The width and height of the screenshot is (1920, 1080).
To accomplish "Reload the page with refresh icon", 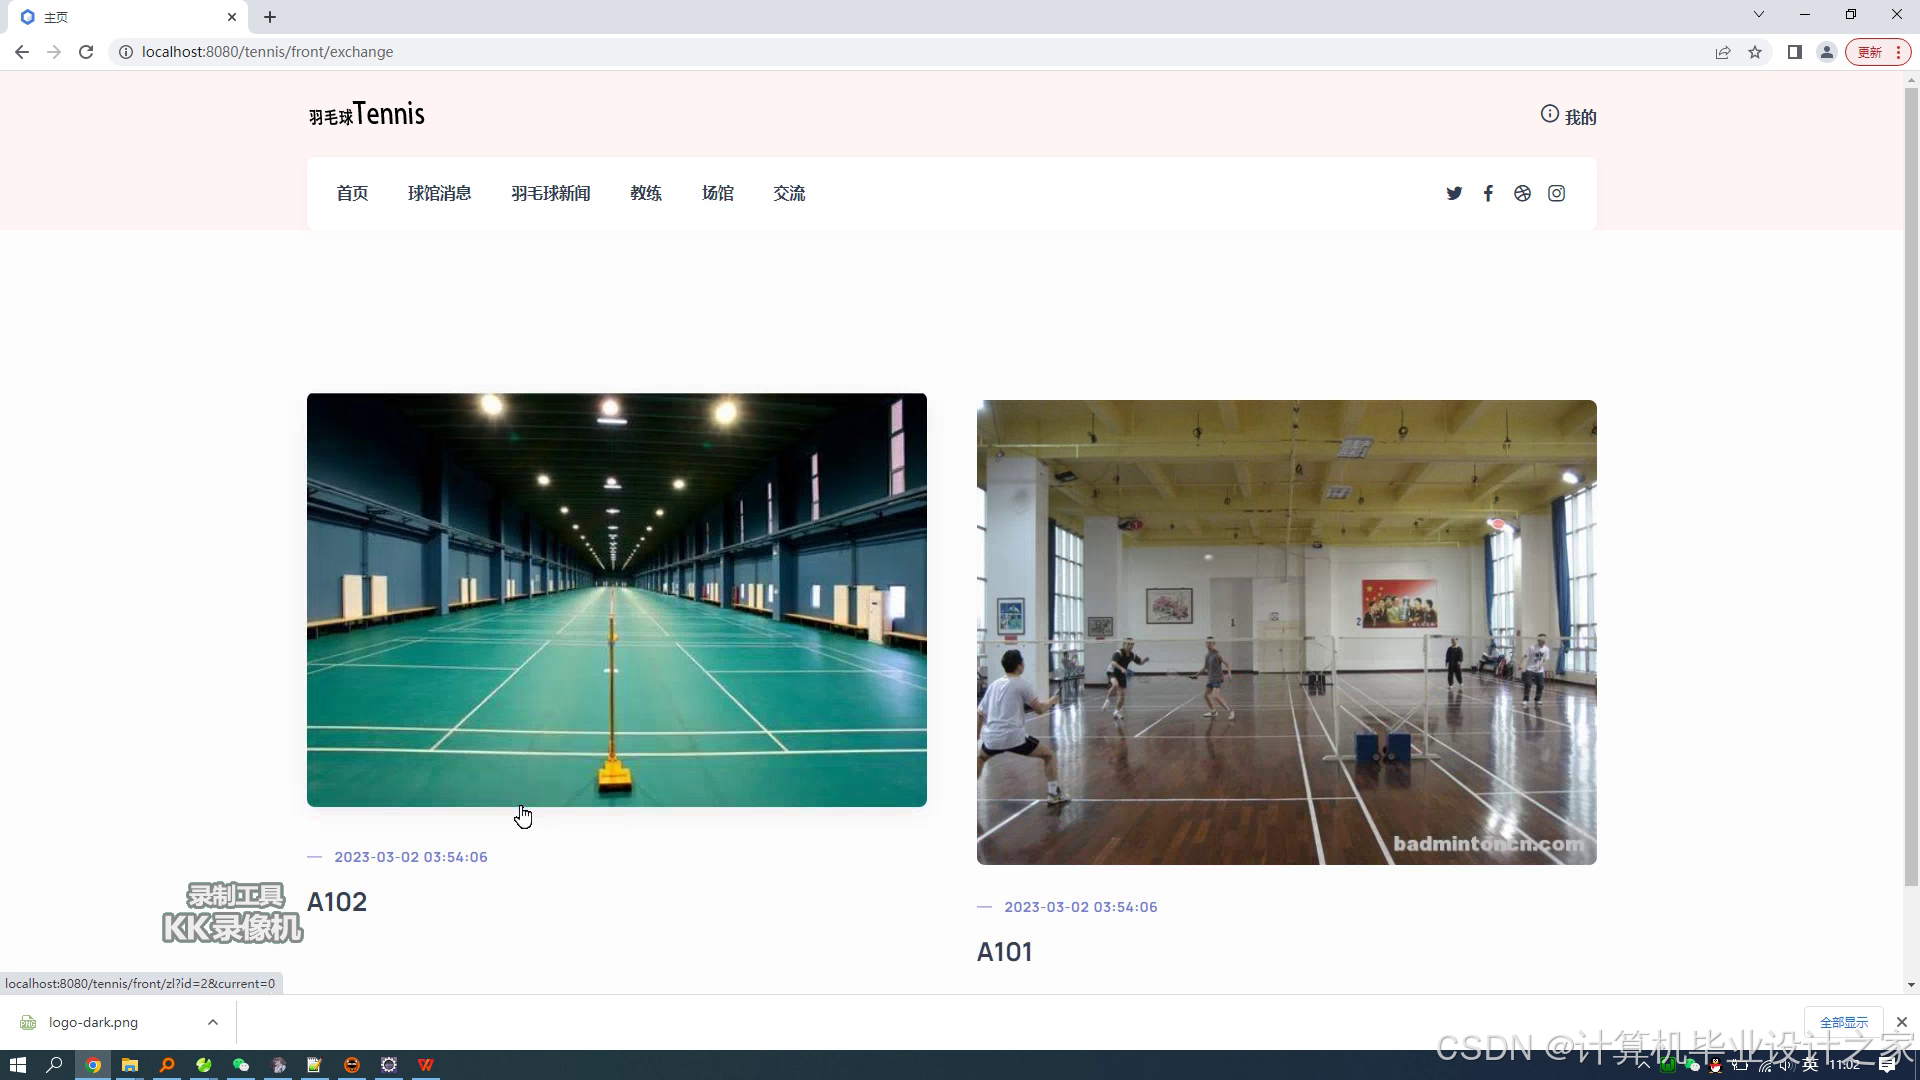I will click(x=86, y=52).
